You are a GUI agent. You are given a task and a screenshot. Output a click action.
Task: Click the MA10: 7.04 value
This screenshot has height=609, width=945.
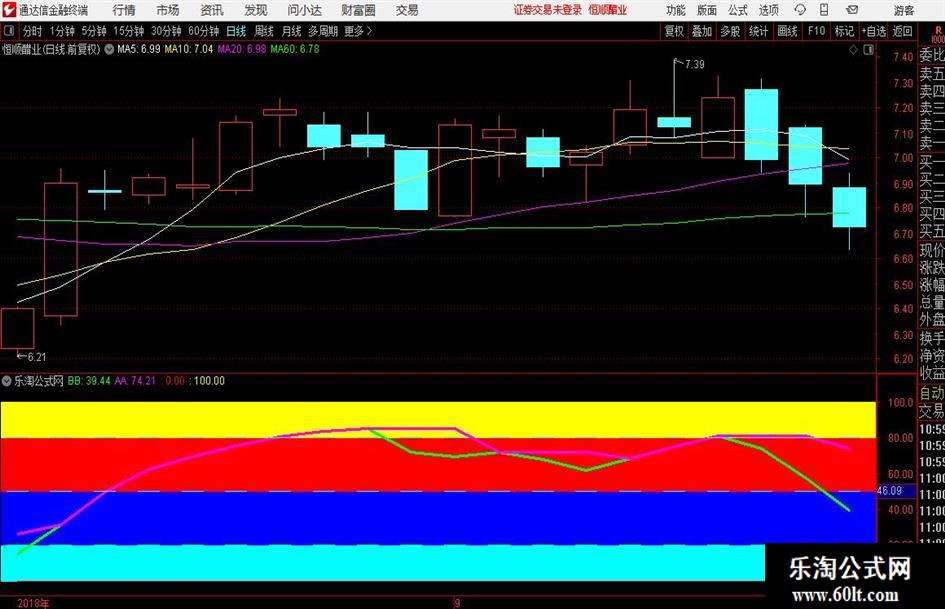click(189, 49)
